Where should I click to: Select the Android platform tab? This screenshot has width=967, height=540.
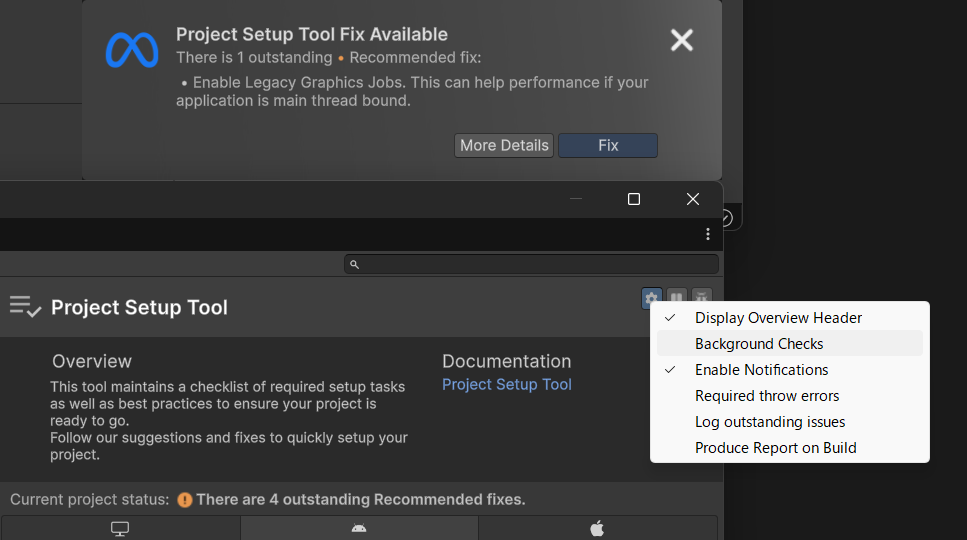[x=359, y=528]
